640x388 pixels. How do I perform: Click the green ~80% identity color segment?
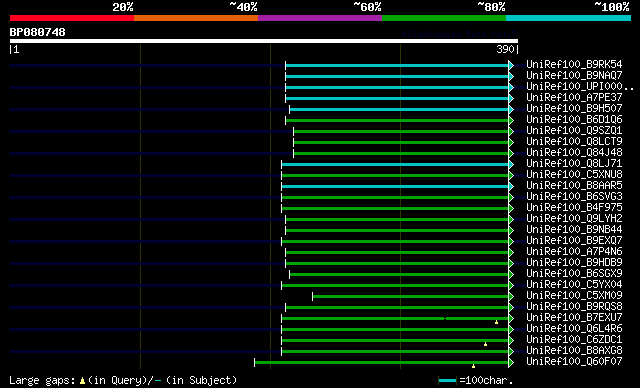[444, 18]
